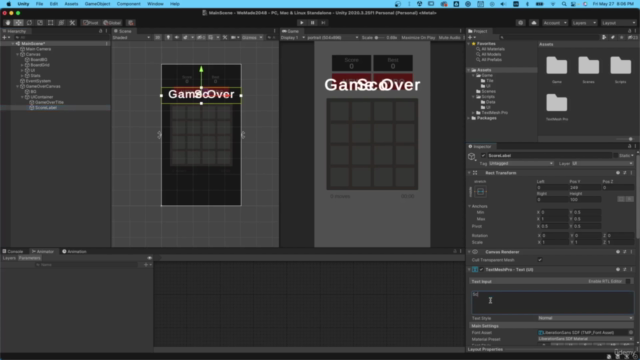Lock the Project panel

click(629, 31)
